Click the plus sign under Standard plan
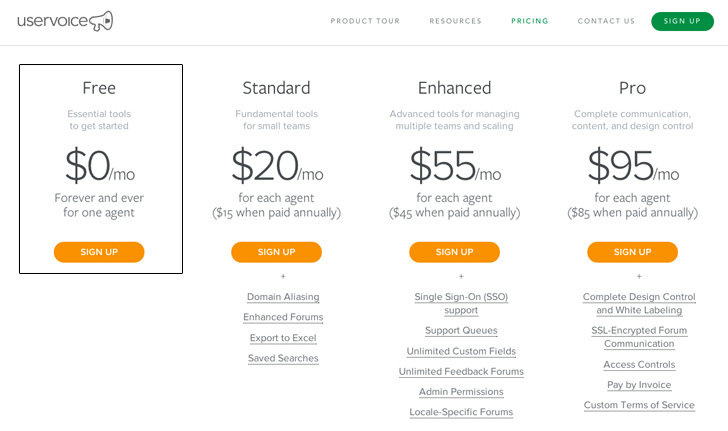This screenshot has width=728, height=431. tap(283, 276)
